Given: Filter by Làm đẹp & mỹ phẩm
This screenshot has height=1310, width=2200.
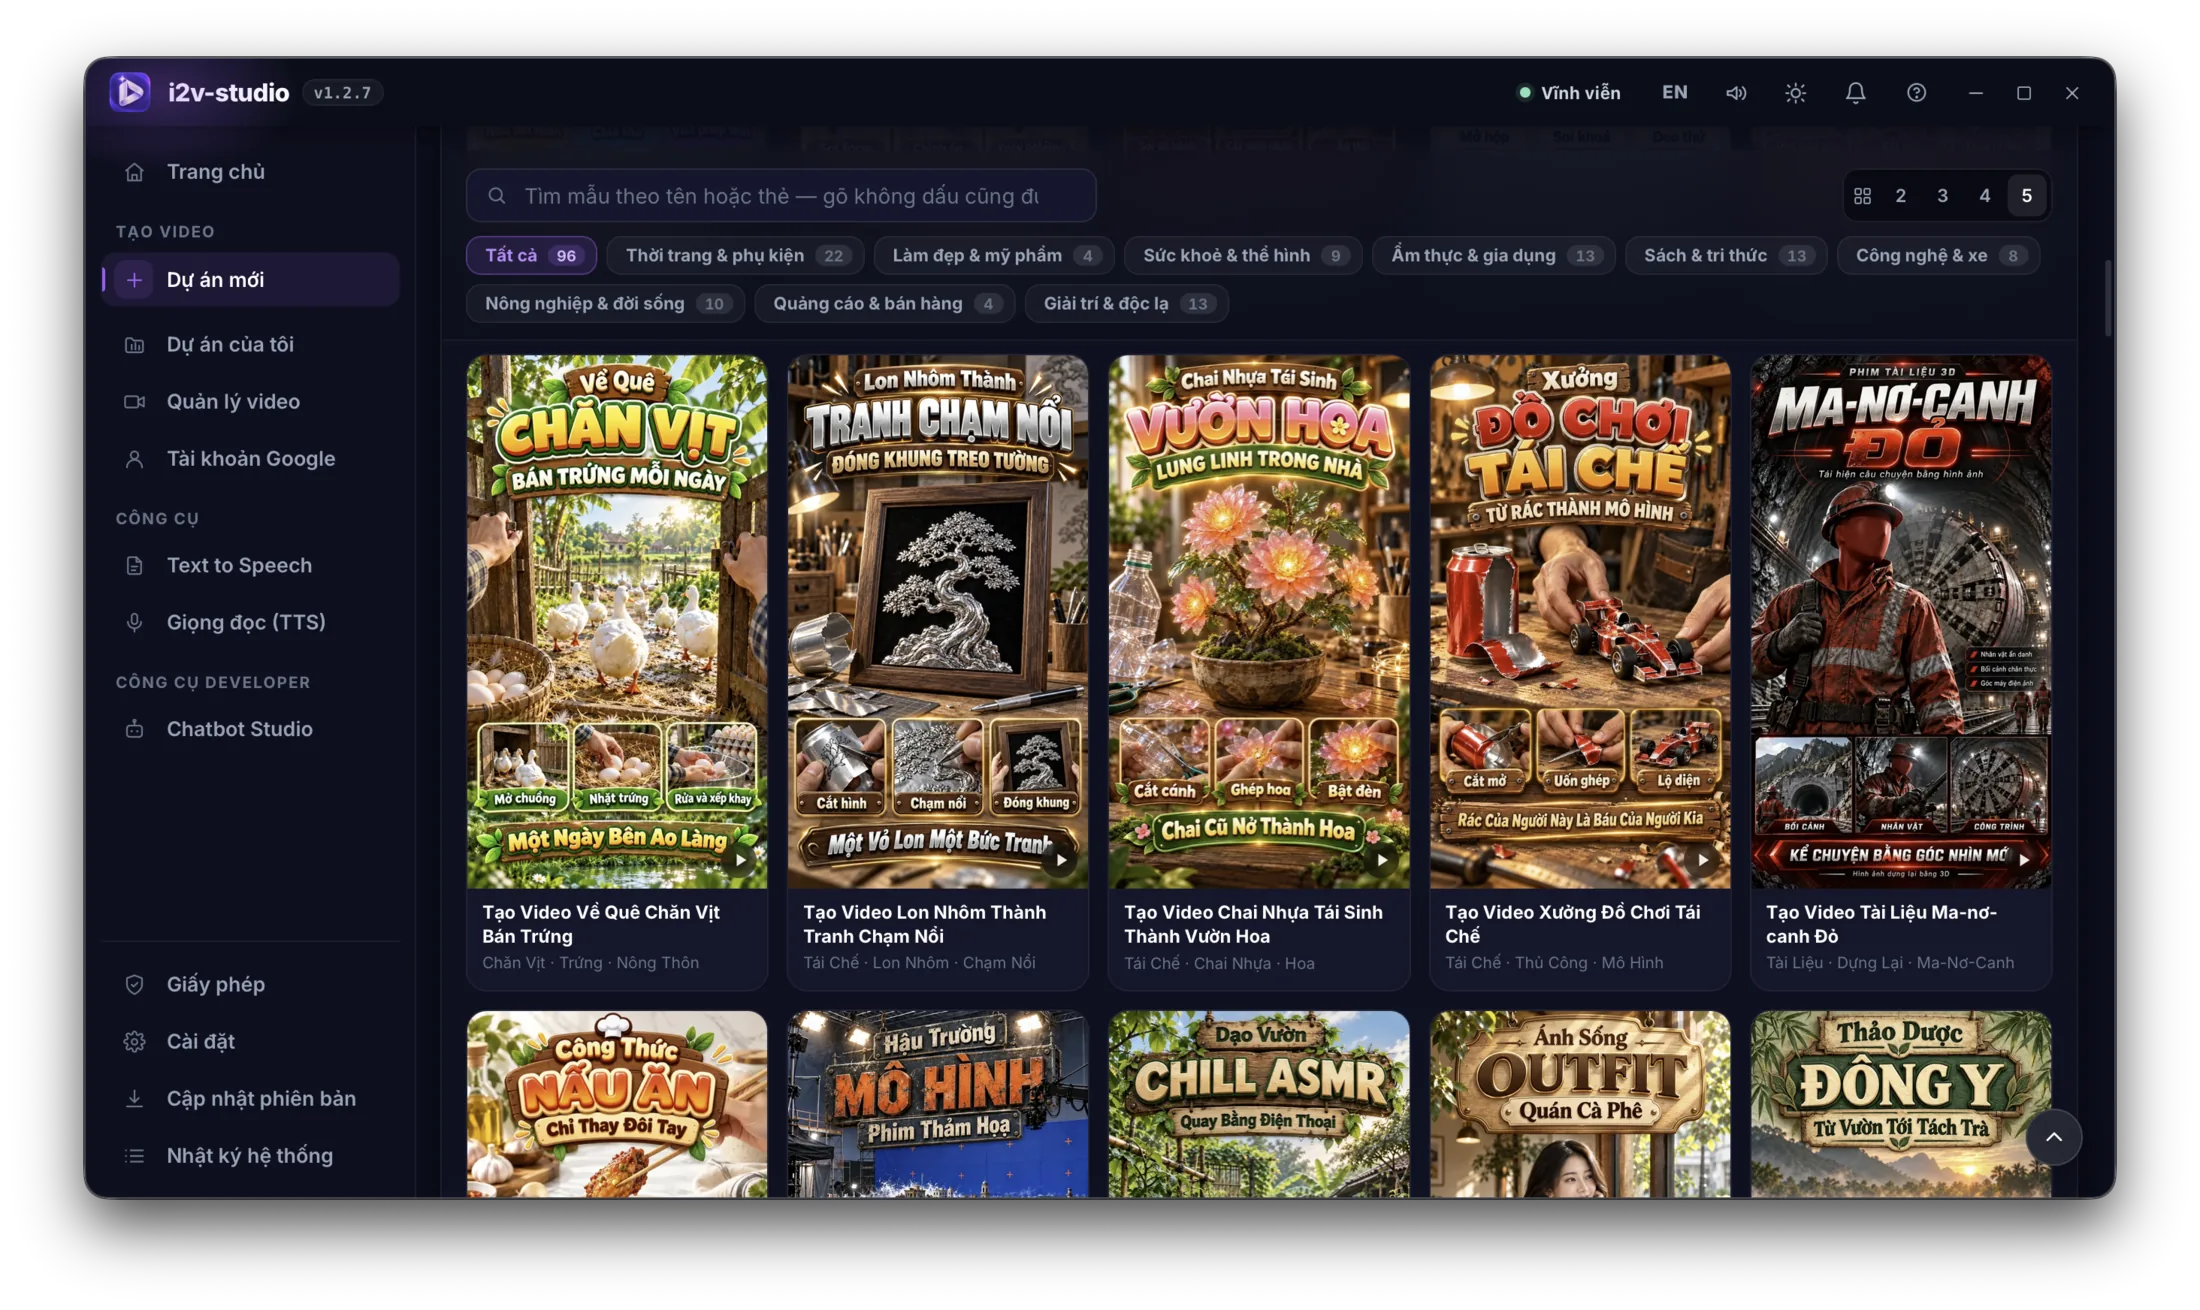Looking at the screenshot, I should click(995, 256).
